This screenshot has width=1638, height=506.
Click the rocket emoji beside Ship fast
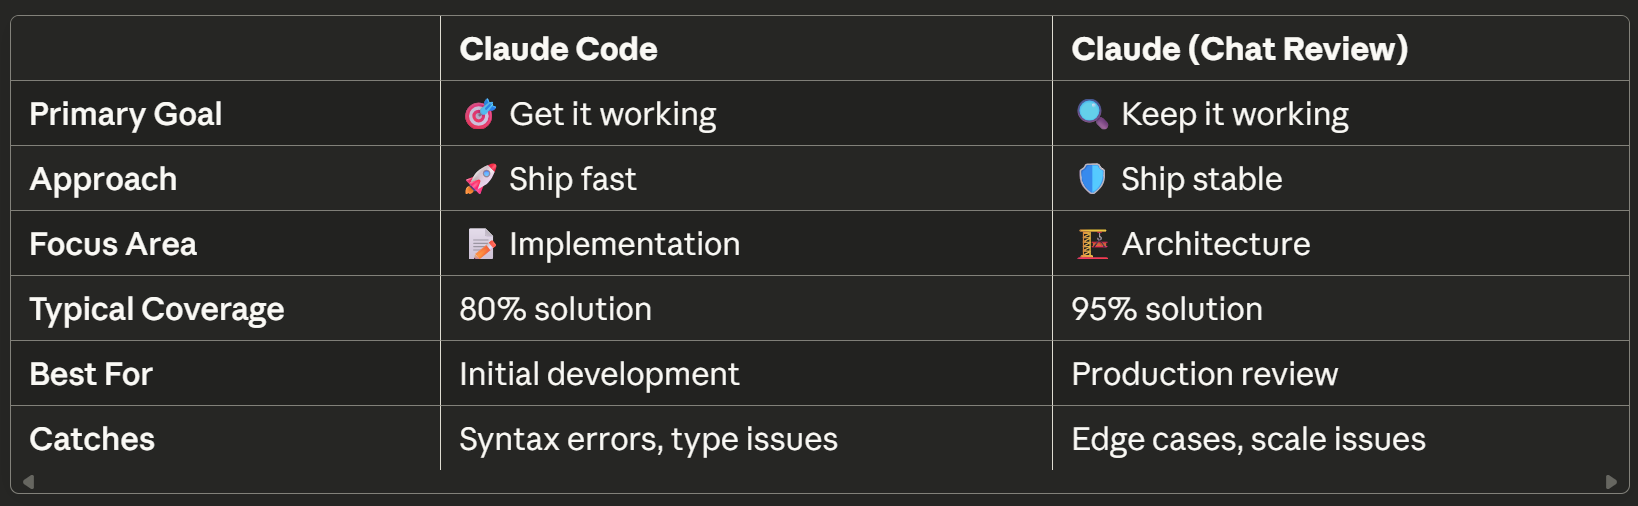click(x=480, y=179)
